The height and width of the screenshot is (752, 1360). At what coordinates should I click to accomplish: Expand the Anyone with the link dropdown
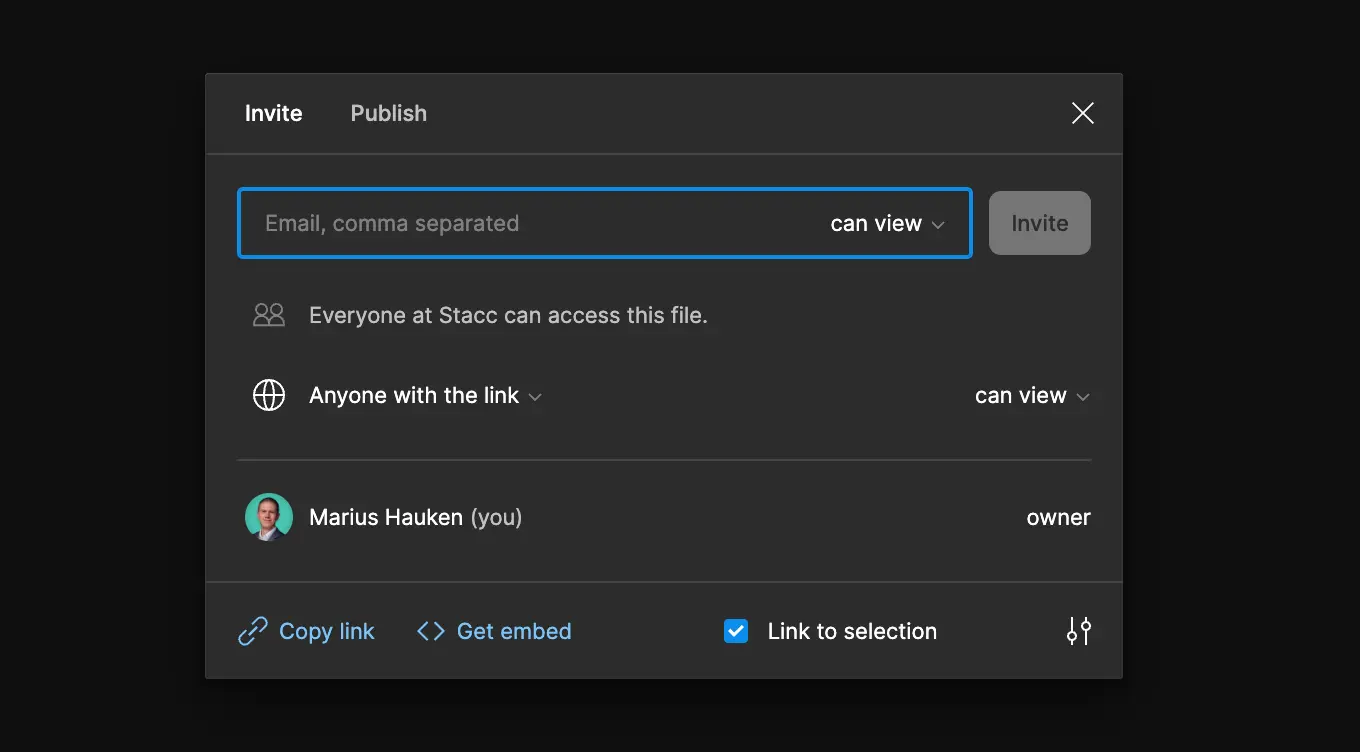click(425, 395)
